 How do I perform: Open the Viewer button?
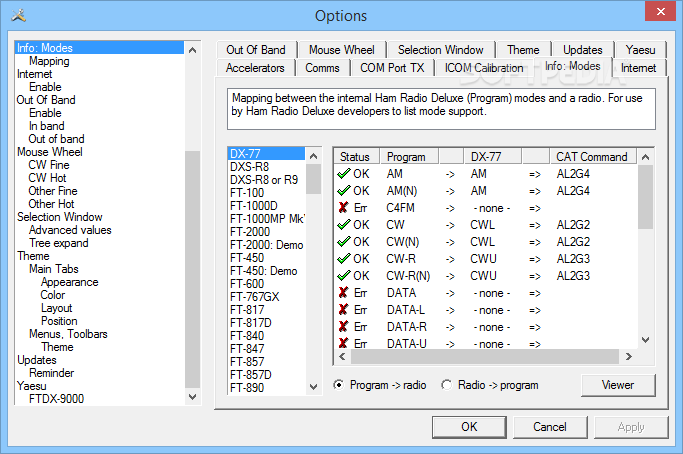point(618,385)
